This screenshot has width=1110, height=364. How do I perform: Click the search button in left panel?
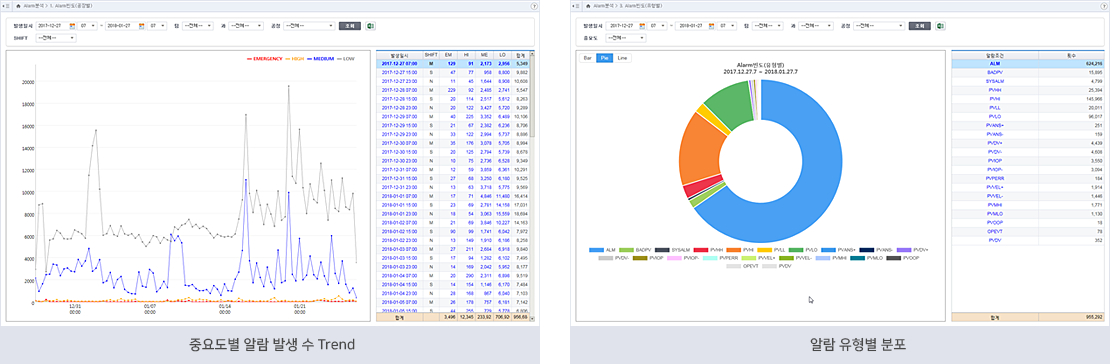point(349,25)
